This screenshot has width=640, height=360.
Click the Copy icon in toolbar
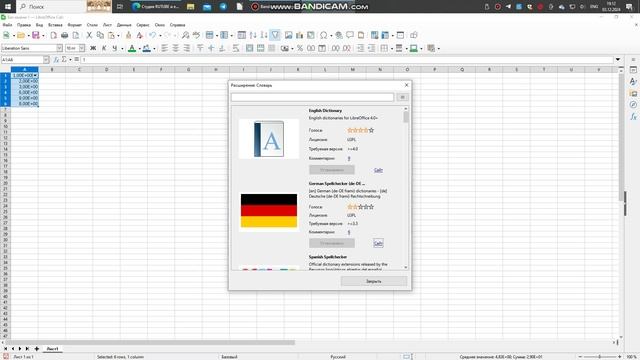pos(100,35)
